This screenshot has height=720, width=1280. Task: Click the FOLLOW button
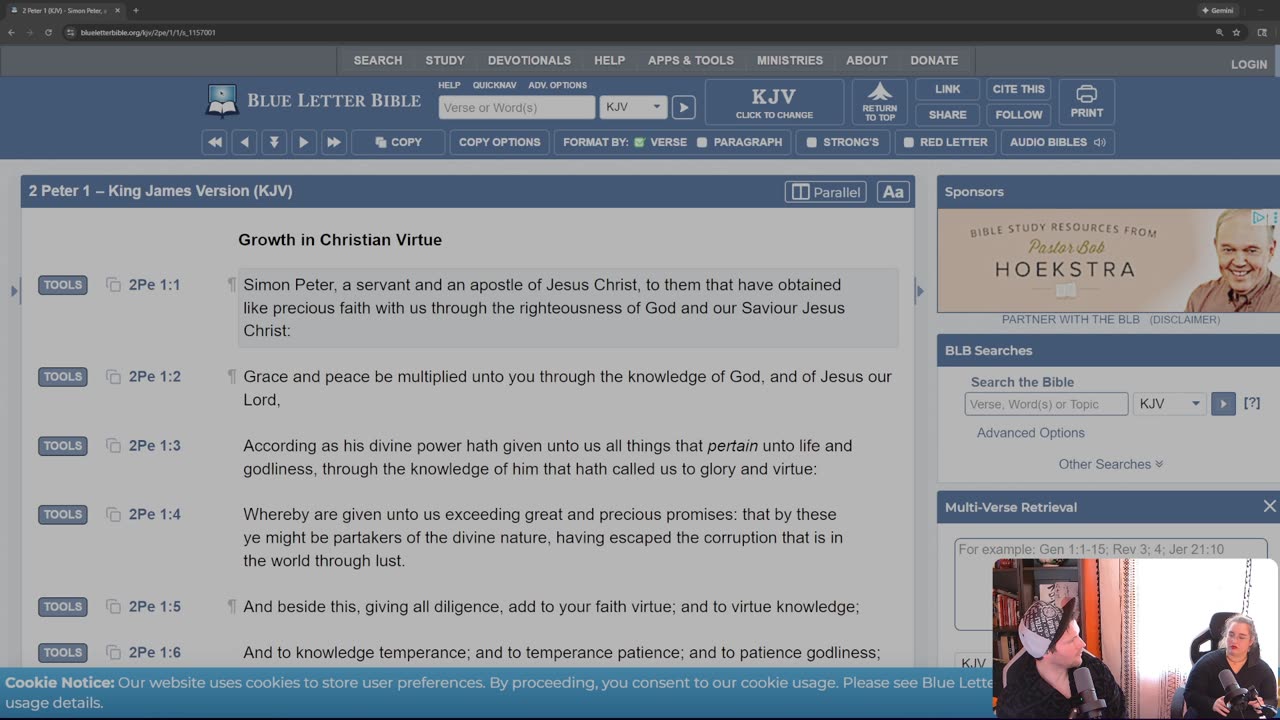click(1019, 115)
